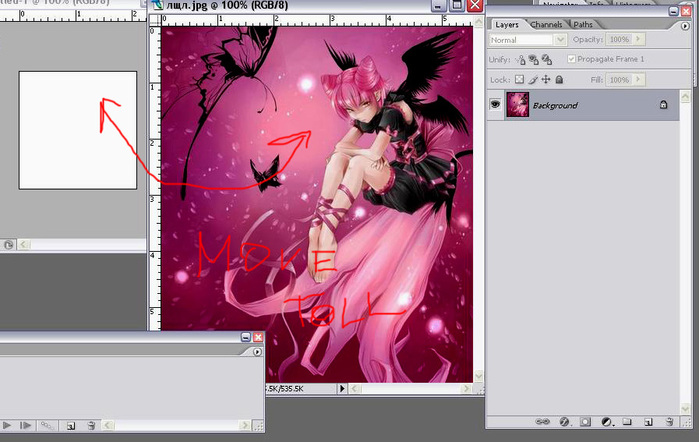
Task: Toggle Lock all padlock icon
Action: 559,79
